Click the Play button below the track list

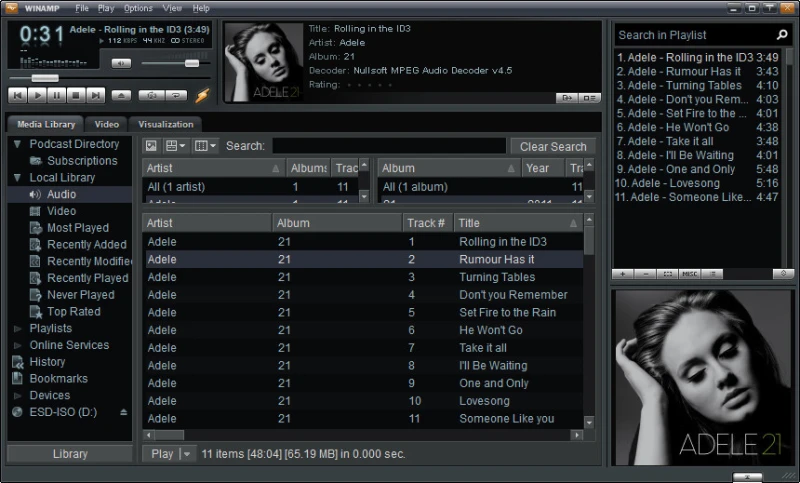(x=162, y=454)
